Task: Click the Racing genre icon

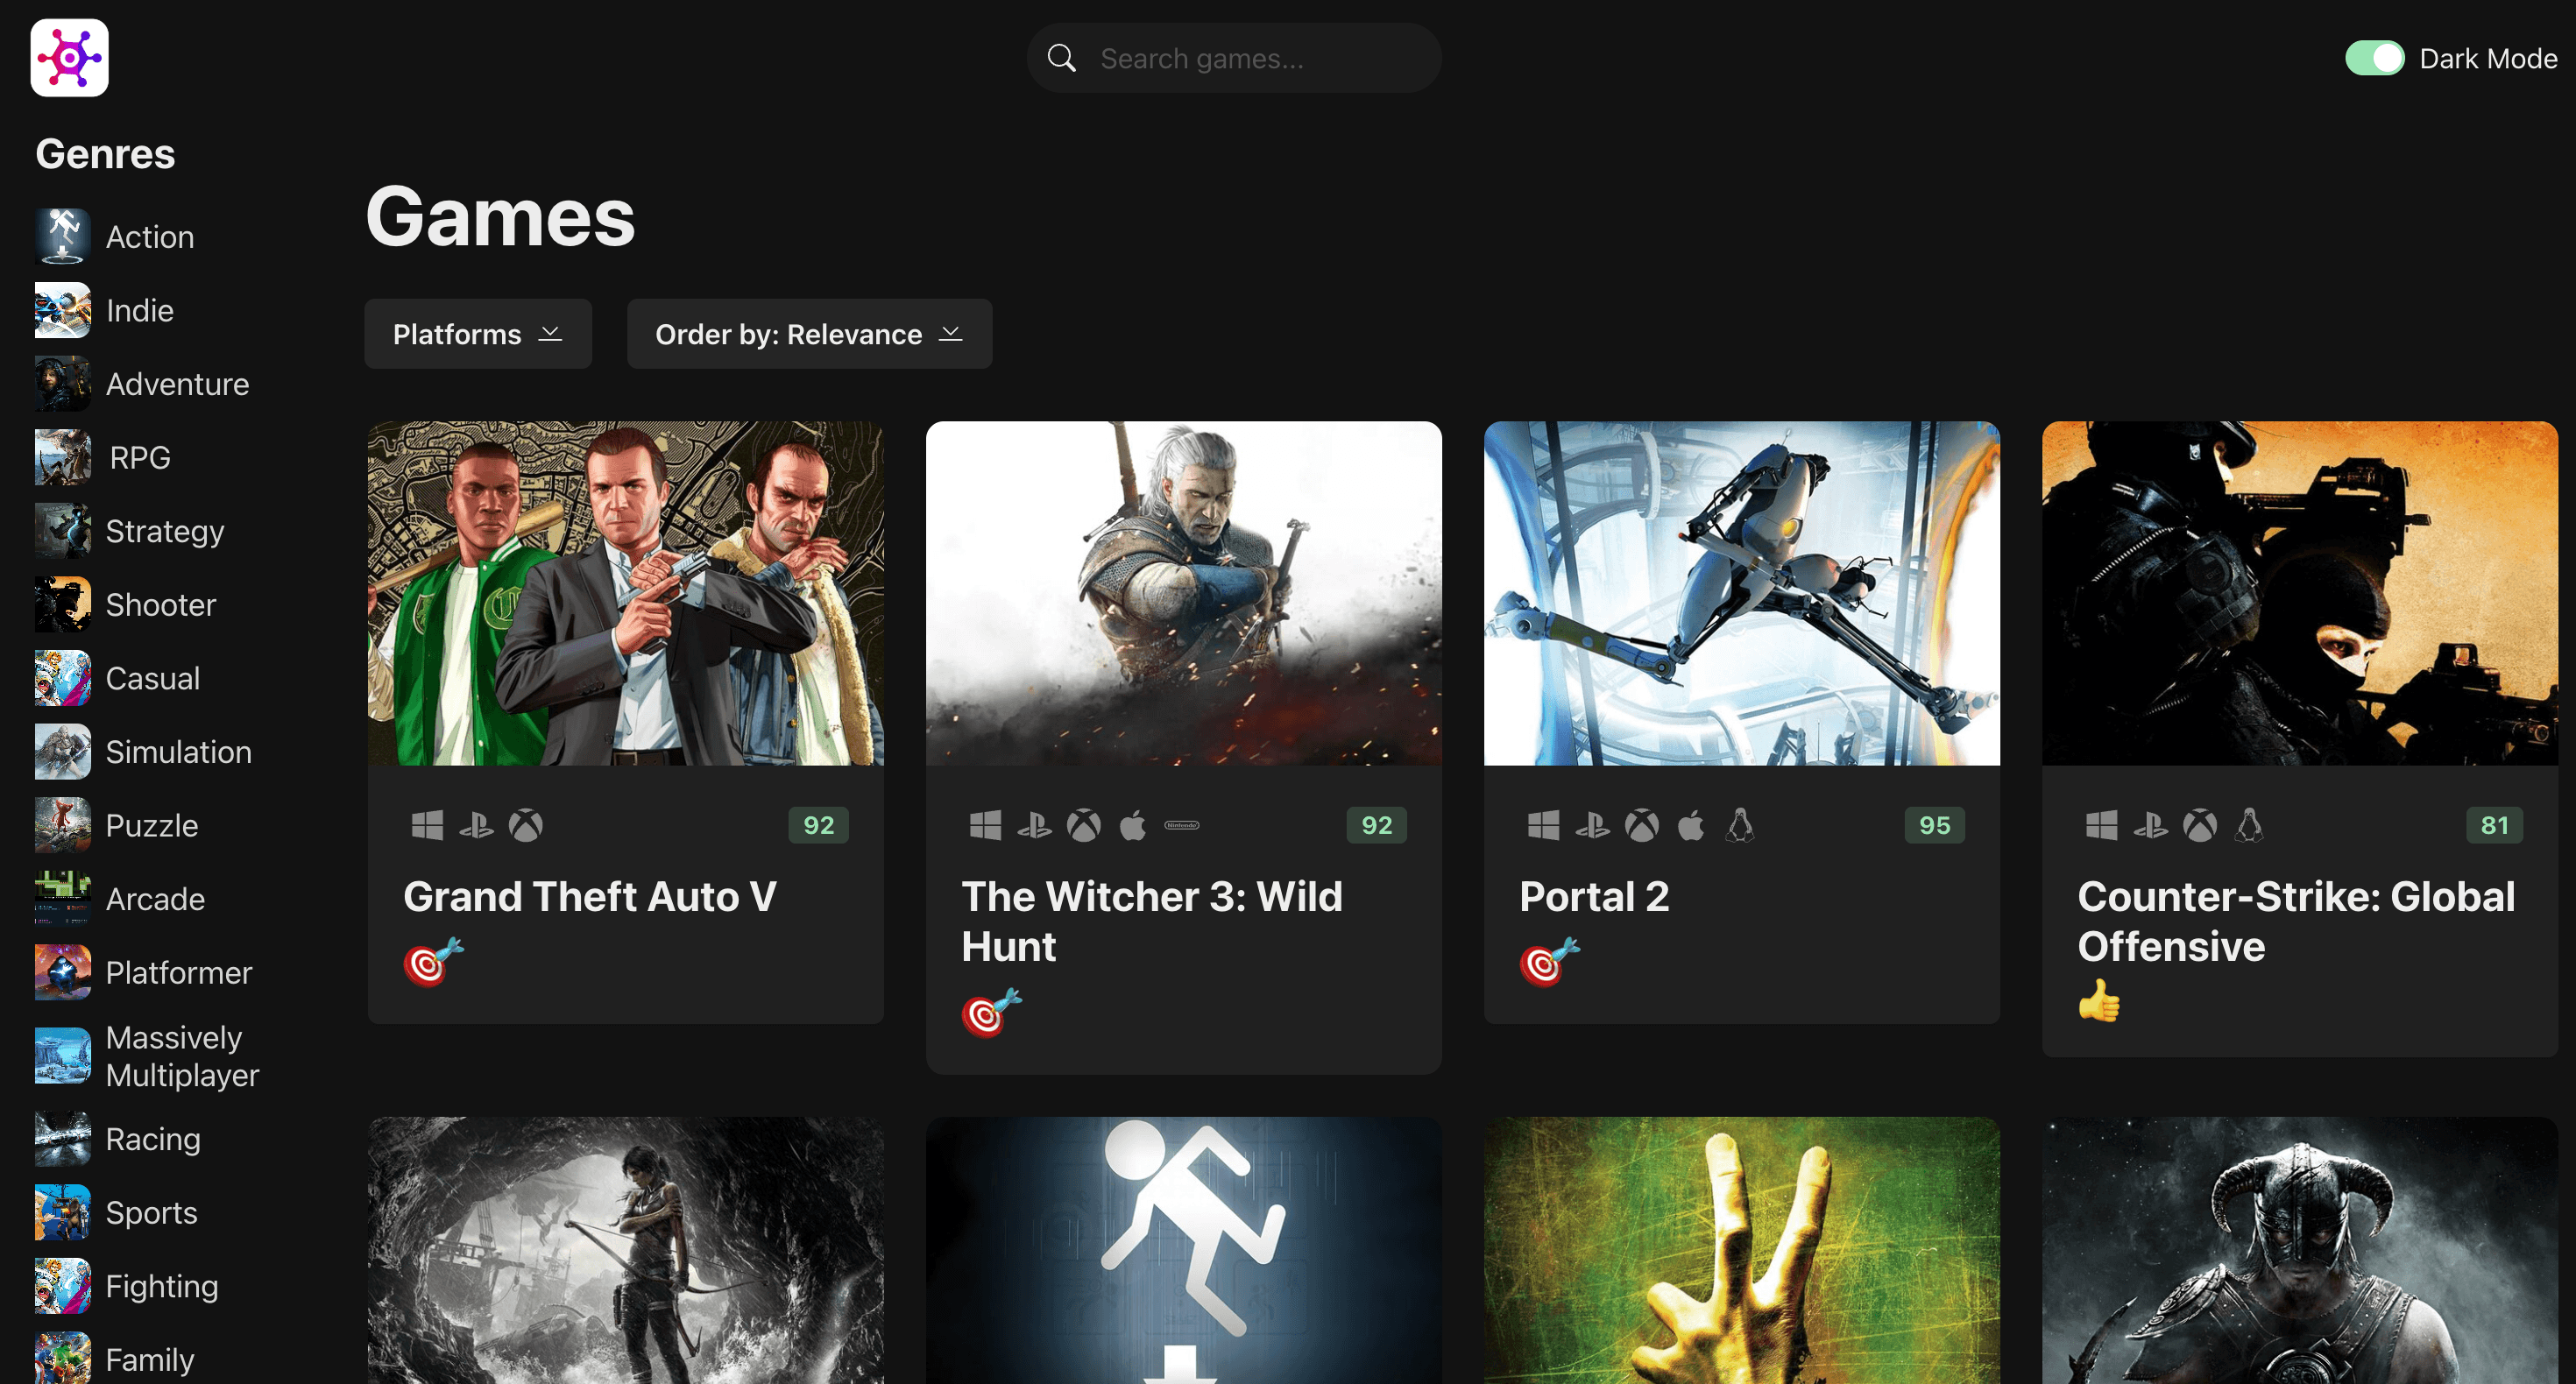Action: coord(61,1139)
